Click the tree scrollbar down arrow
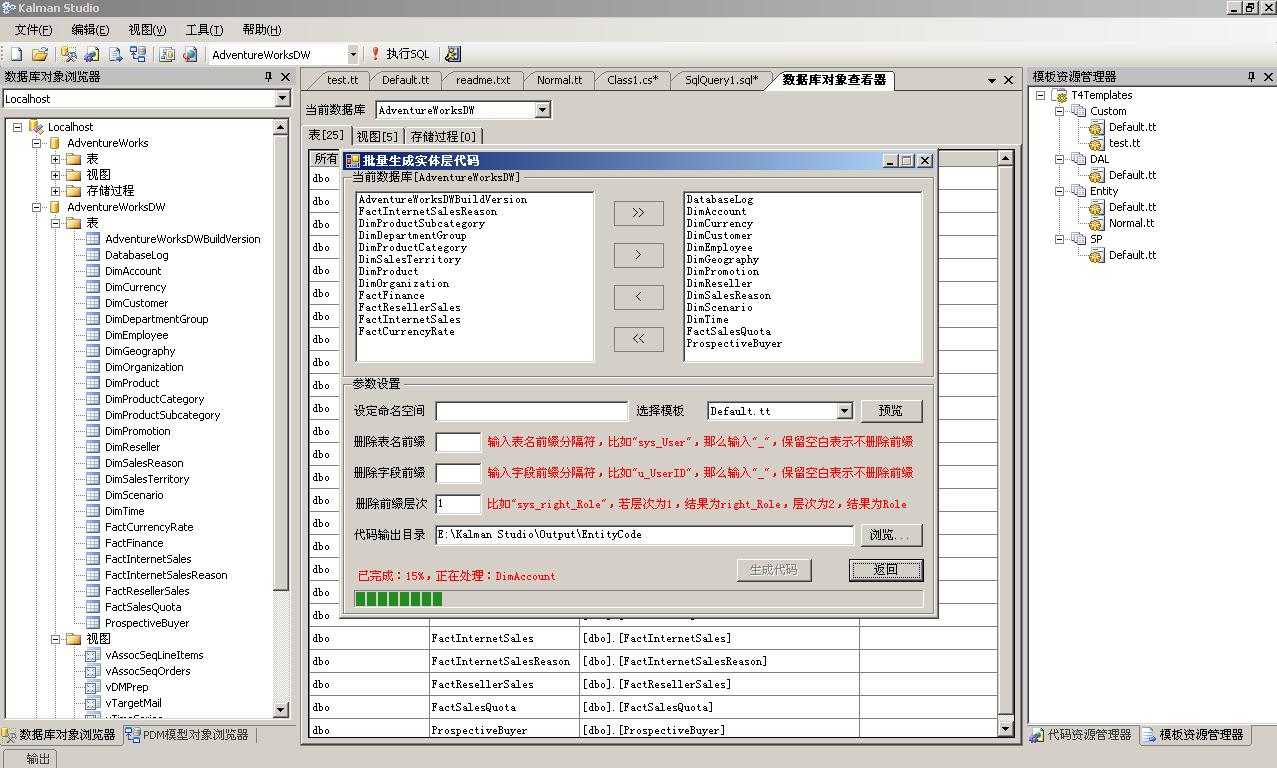The height and width of the screenshot is (768, 1277). pos(281,710)
